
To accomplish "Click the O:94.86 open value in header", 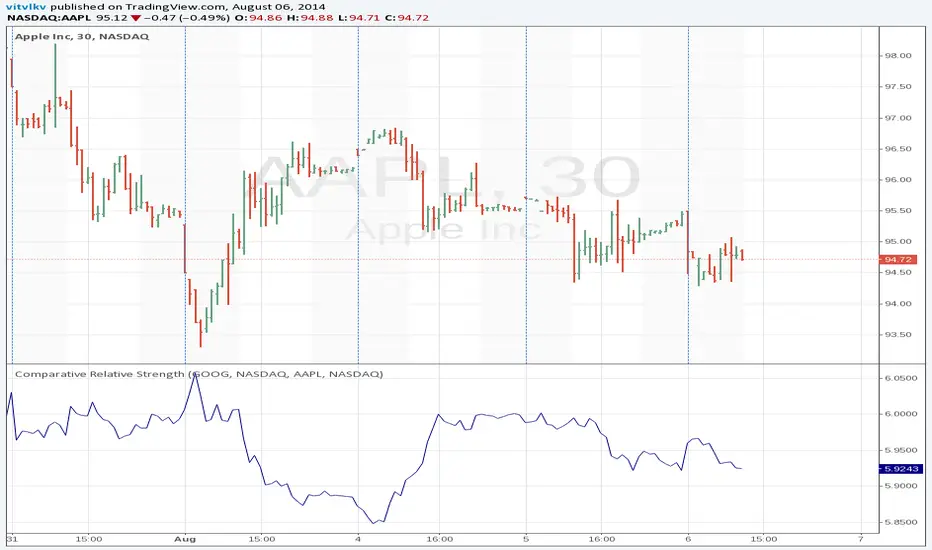I will point(259,18).
